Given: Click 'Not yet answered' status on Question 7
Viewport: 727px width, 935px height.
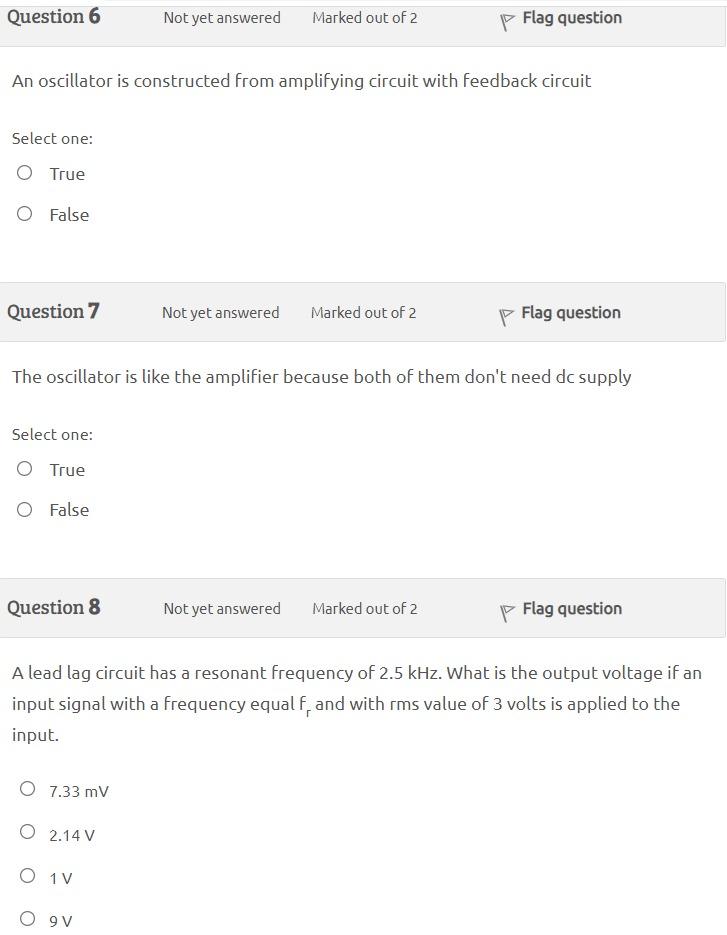Looking at the screenshot, I should coord(220,312).
